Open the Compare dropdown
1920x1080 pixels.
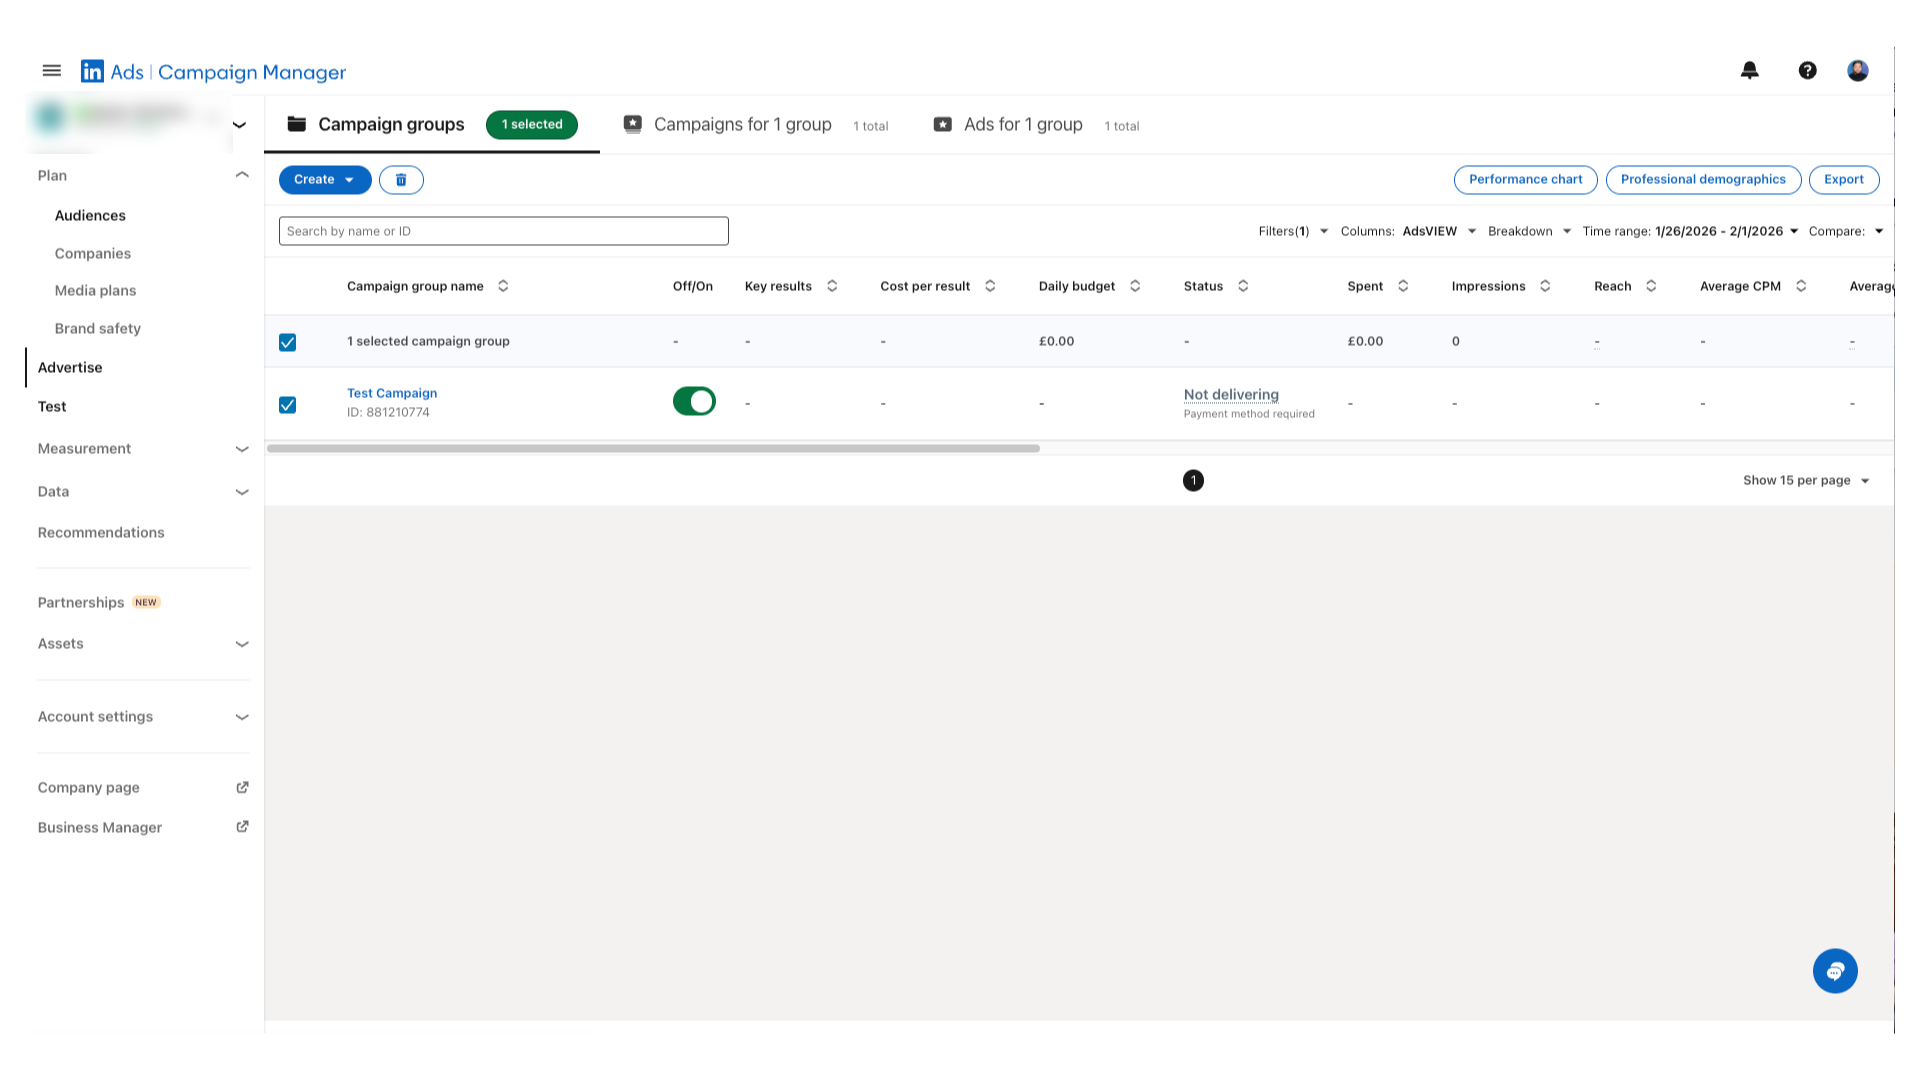(x=1846, y=231)
